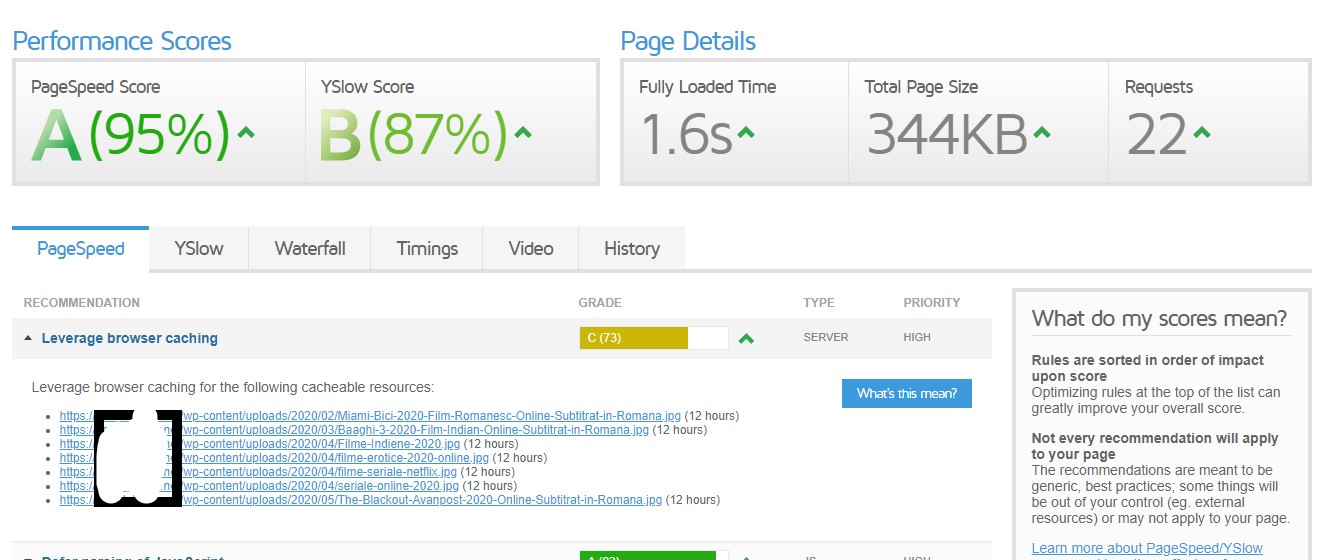Image resolution: width=1328 pixels, height=560 pixels.
Task: Open the filme-seriale-netflix.jpg link
Action: coord(258,472)
